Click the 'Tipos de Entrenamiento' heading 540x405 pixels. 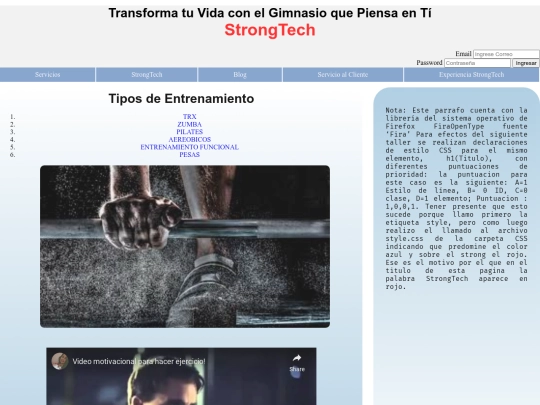tap(181, 98)
